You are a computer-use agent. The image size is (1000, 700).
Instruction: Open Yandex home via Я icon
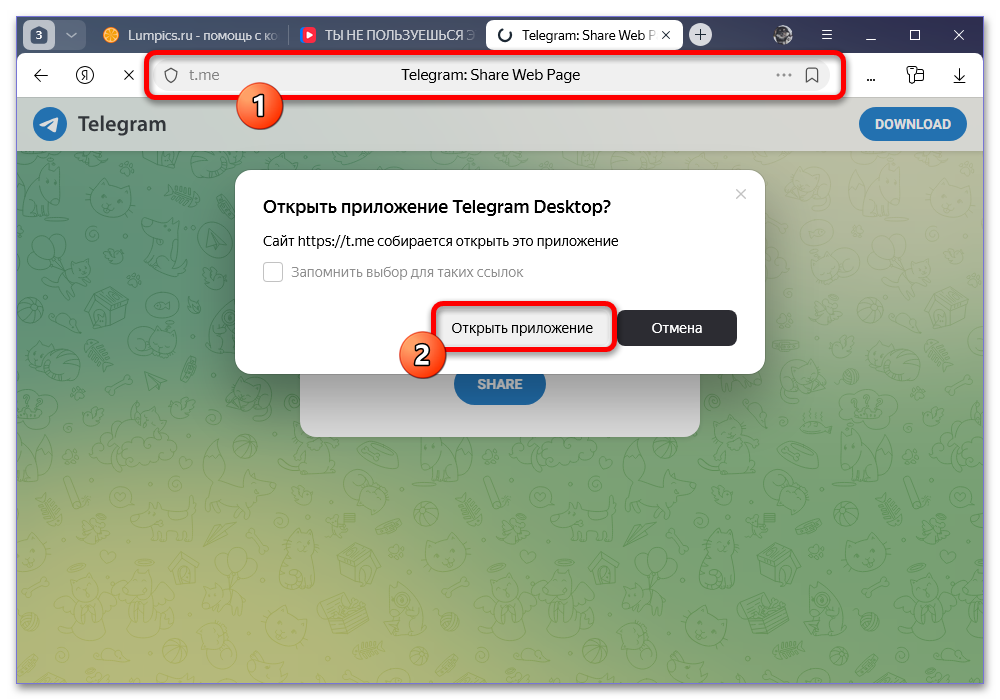click(x=85, y=75)
